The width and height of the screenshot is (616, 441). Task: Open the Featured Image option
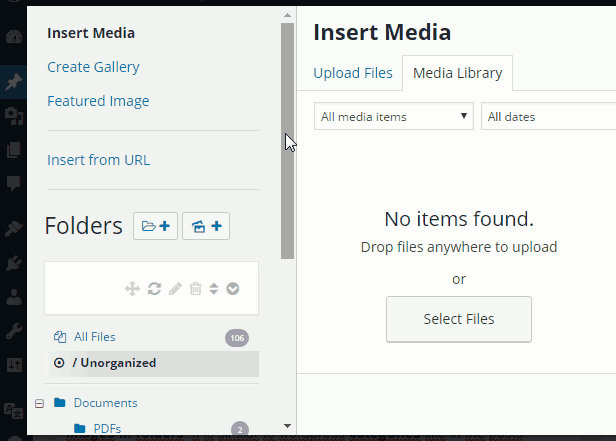pyautogui.click(x=98, y=101)
